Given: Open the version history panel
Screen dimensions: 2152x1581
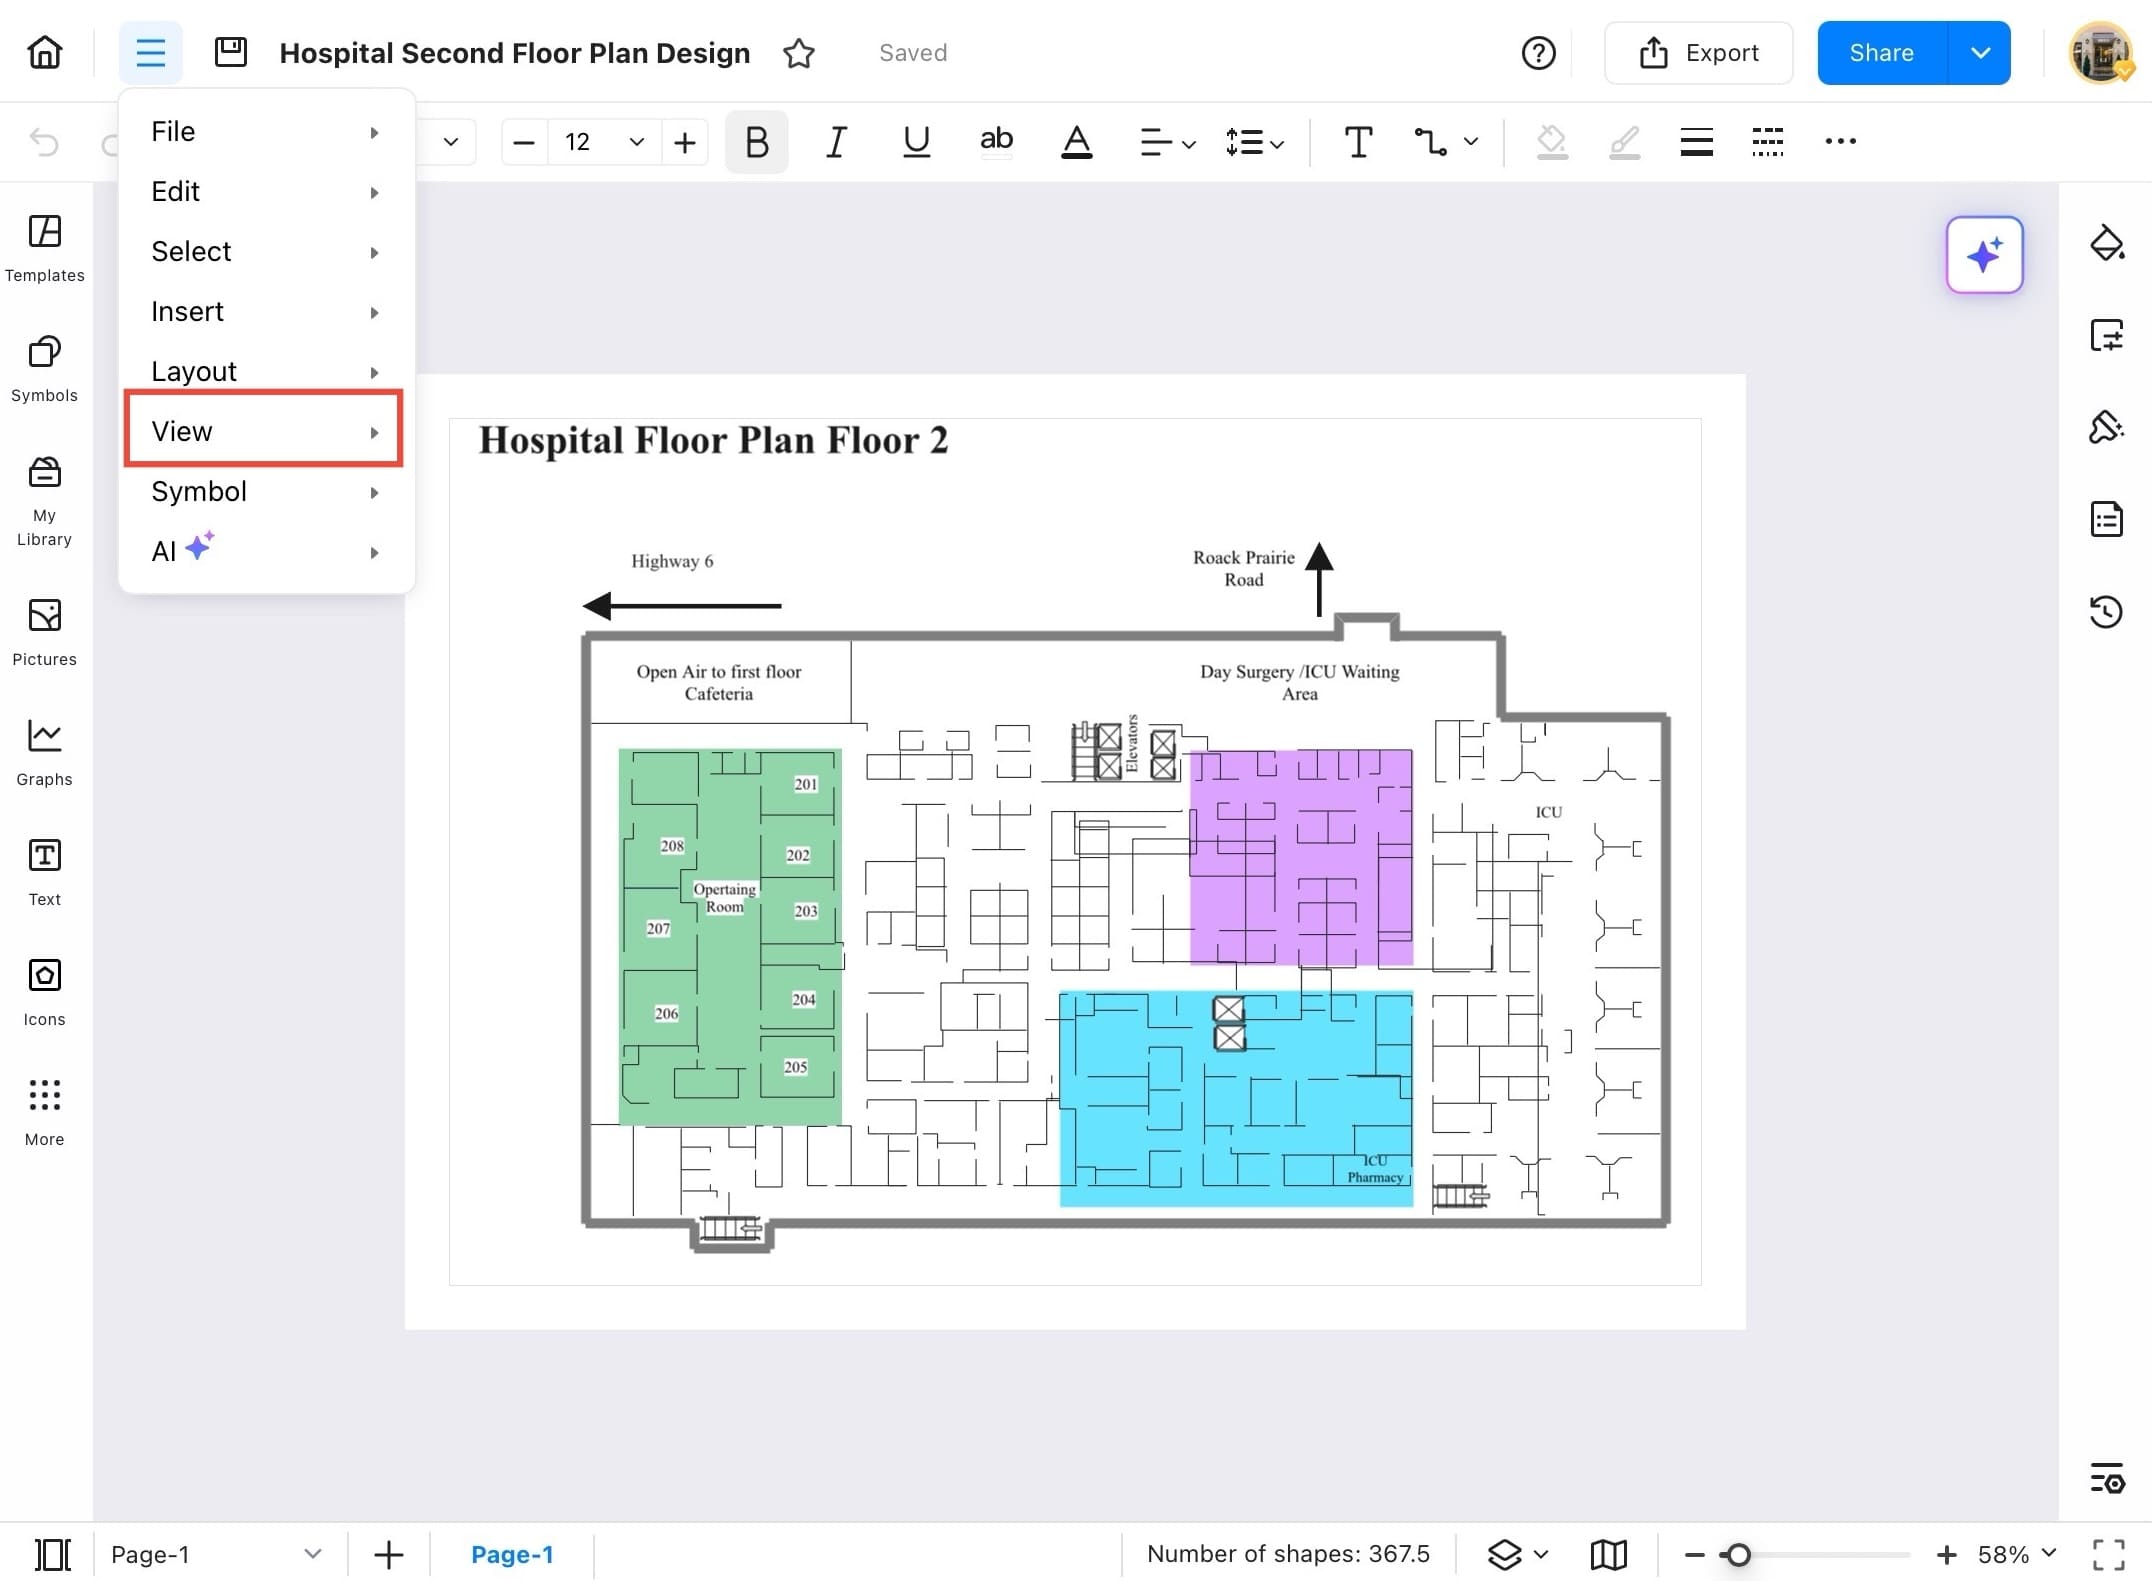Looking at the screenshot, I should coord(2108,612).
